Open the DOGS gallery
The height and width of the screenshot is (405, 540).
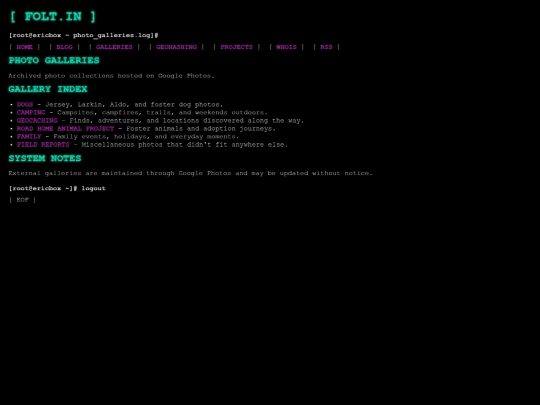[25, 104]
